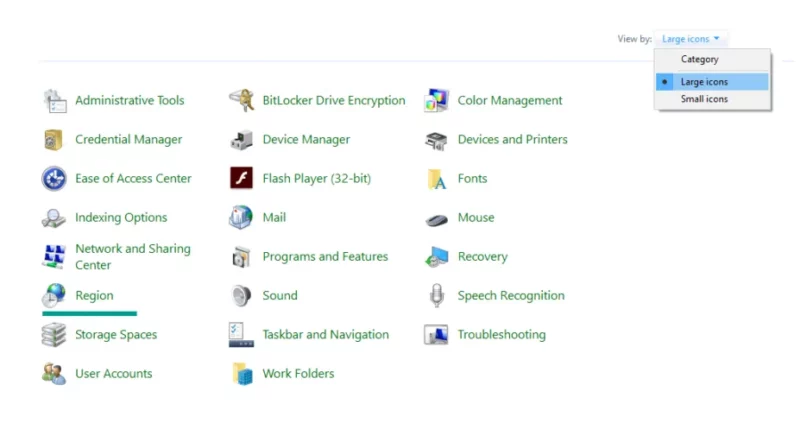Open the Fonts folder icon
This screenshot has height=448, width=800.
pyautogui.click(x=437, y=179)
